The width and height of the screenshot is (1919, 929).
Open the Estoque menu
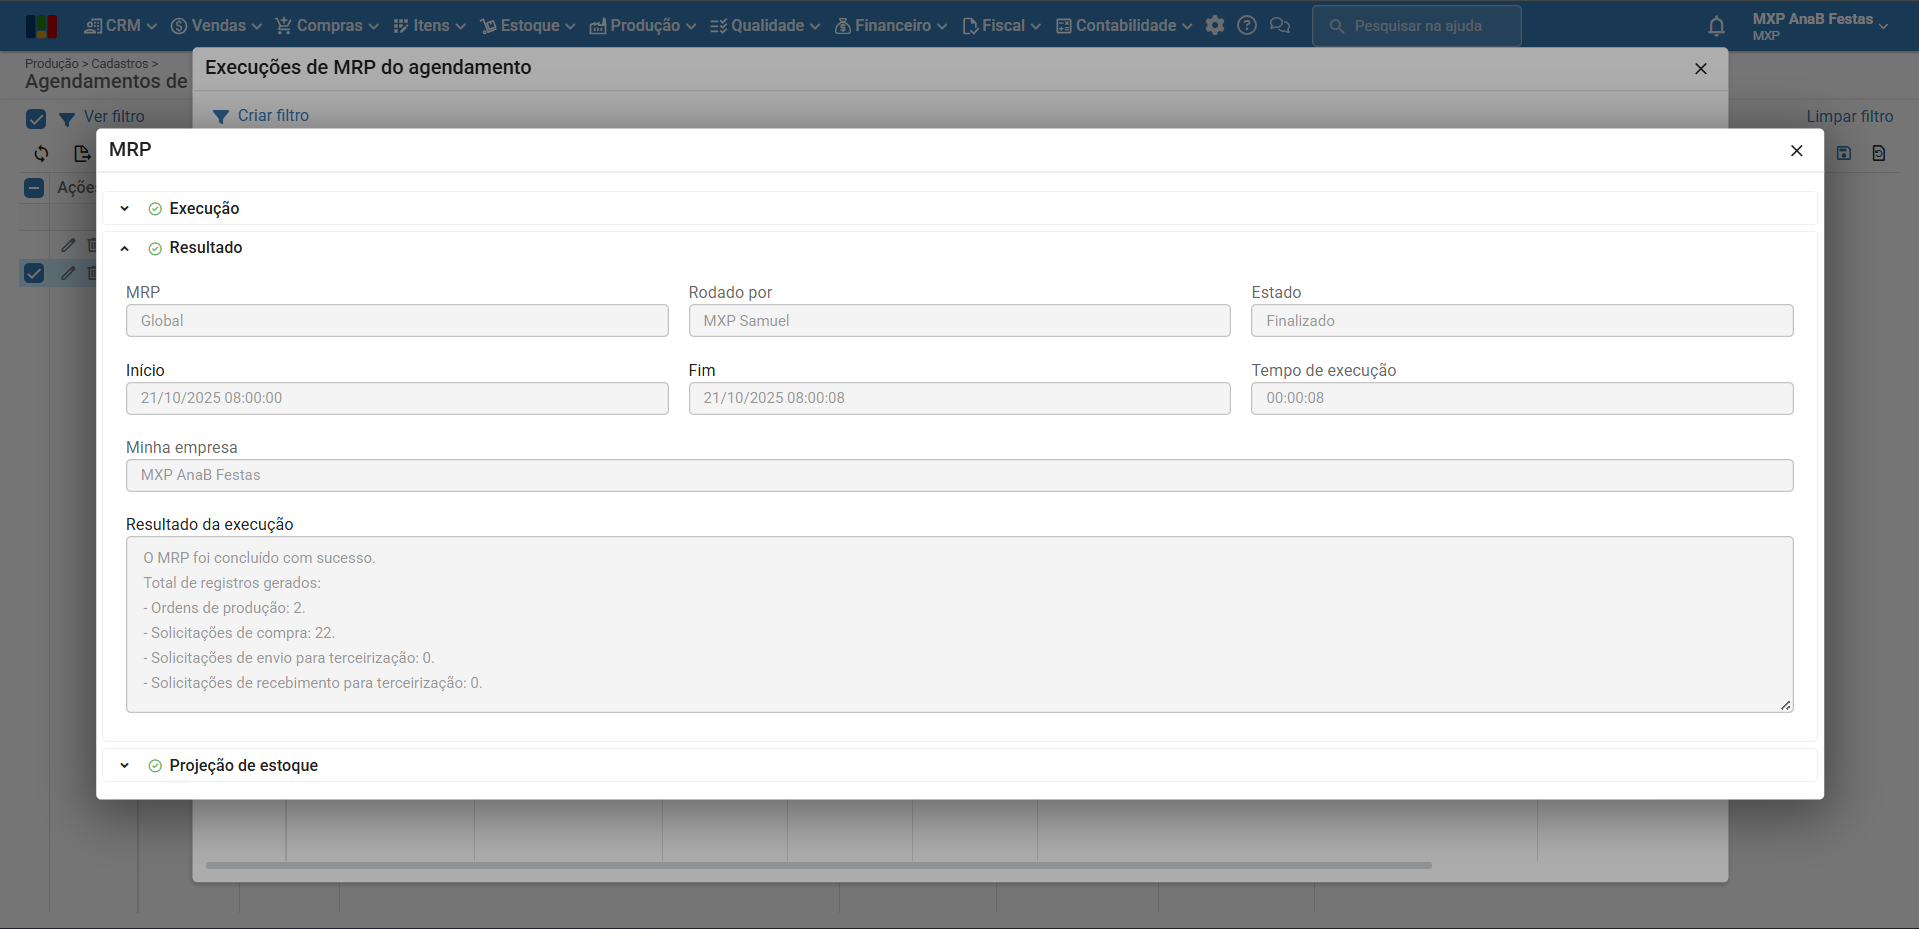(527, 26)
